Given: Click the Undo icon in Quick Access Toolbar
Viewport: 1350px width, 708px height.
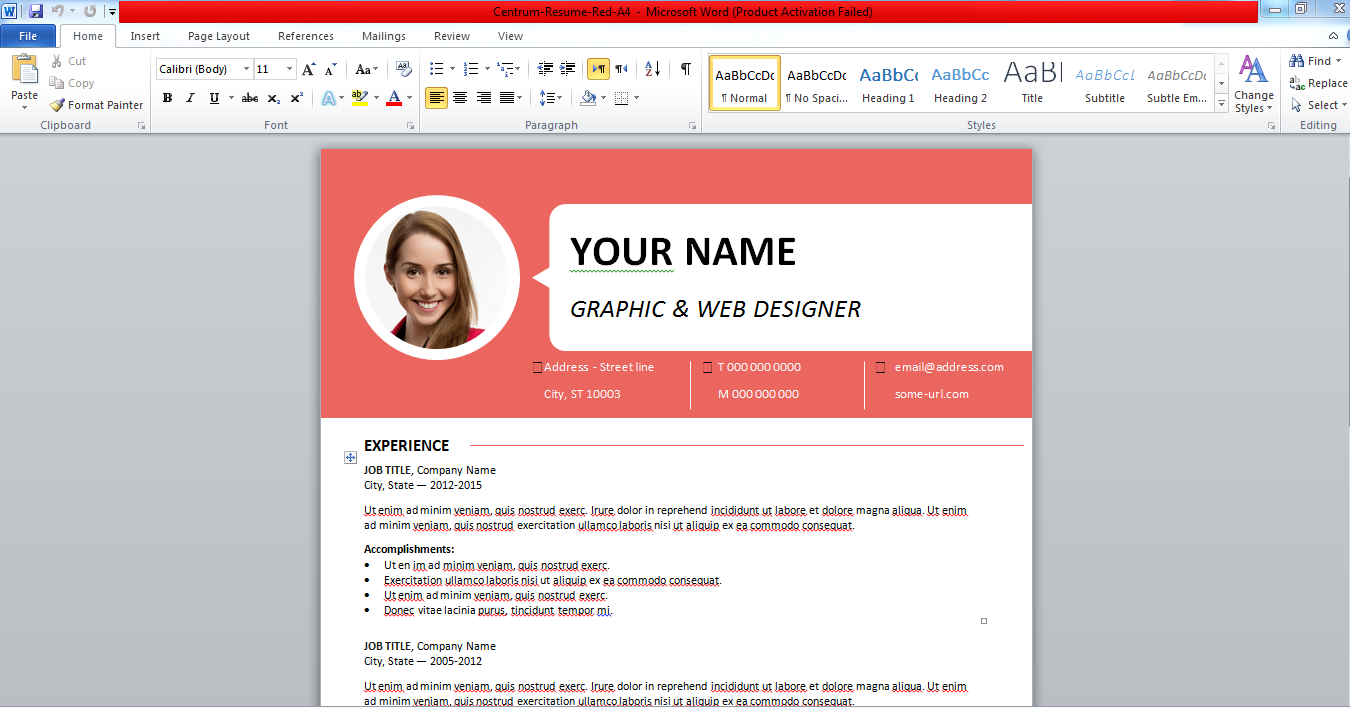Looking at the screenshot, I should click(x=58, y=11).
